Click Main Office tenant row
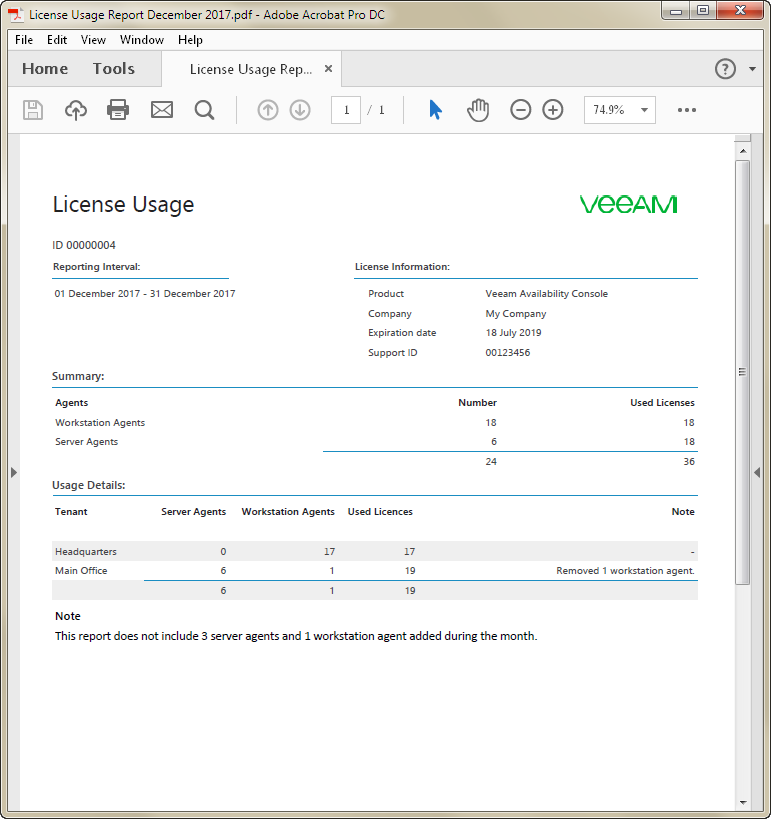Image resolution: width=771 pixels, height=819 pixels. [x=375, y=571]
